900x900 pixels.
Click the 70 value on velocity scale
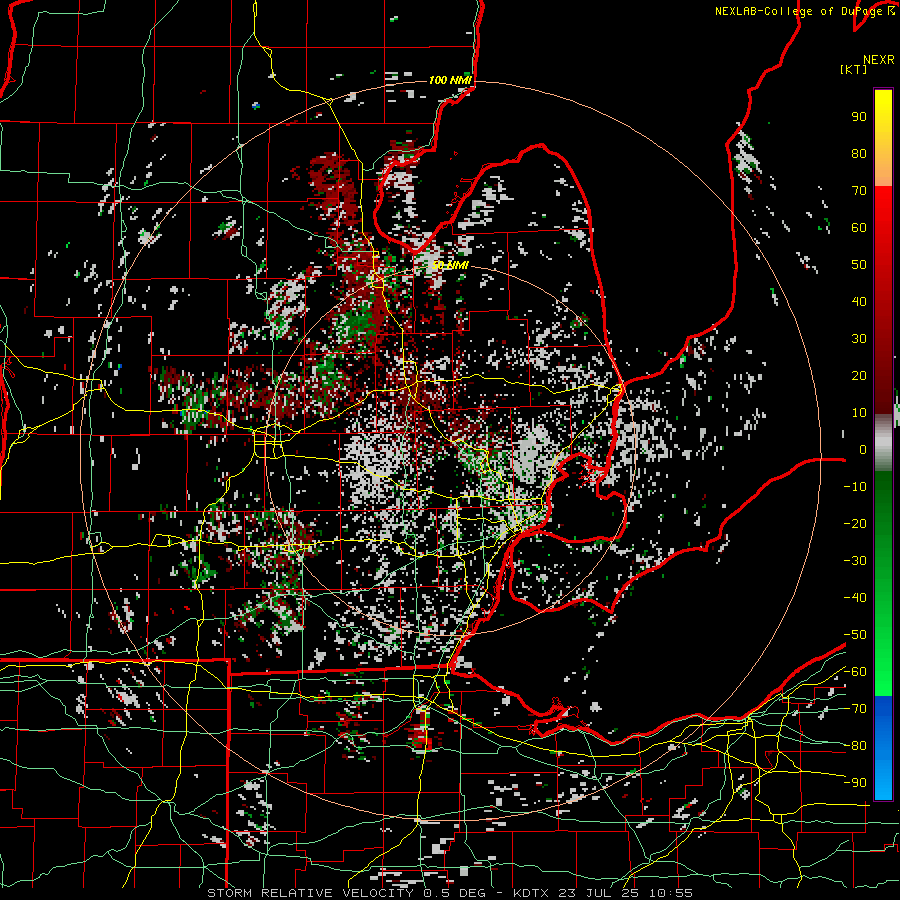(x=859, y=191)
